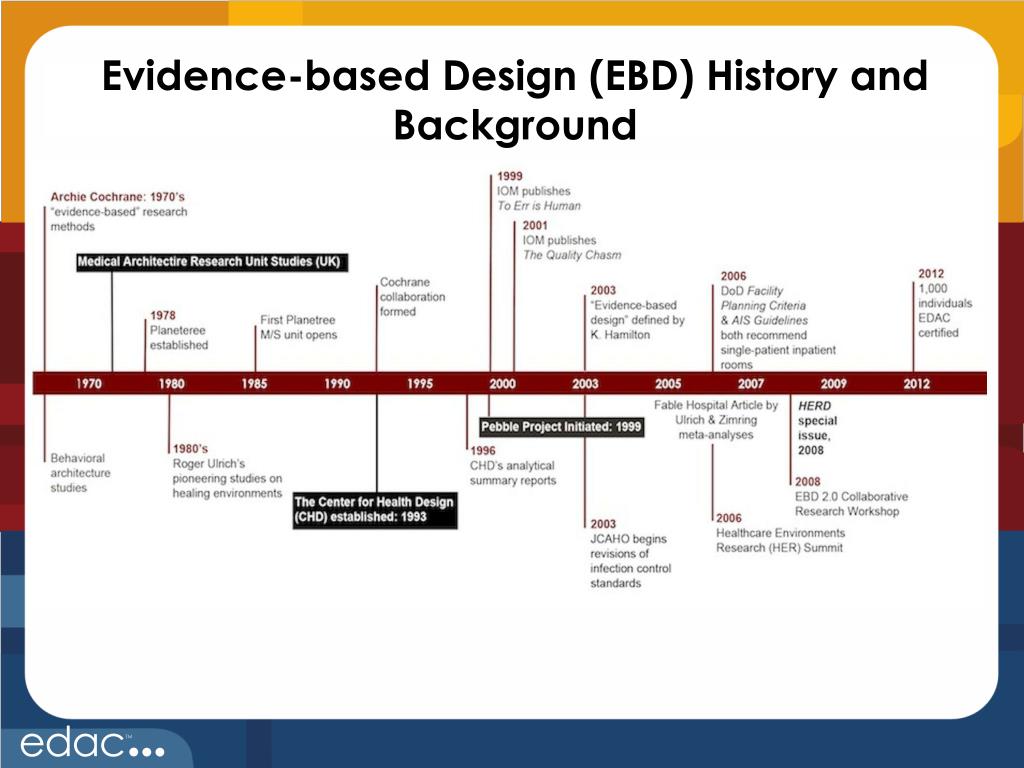This screenshot has height=768, width=1024.
Task: Select the 'HERD special issue, 2008' text
Action: click(817, 428)
